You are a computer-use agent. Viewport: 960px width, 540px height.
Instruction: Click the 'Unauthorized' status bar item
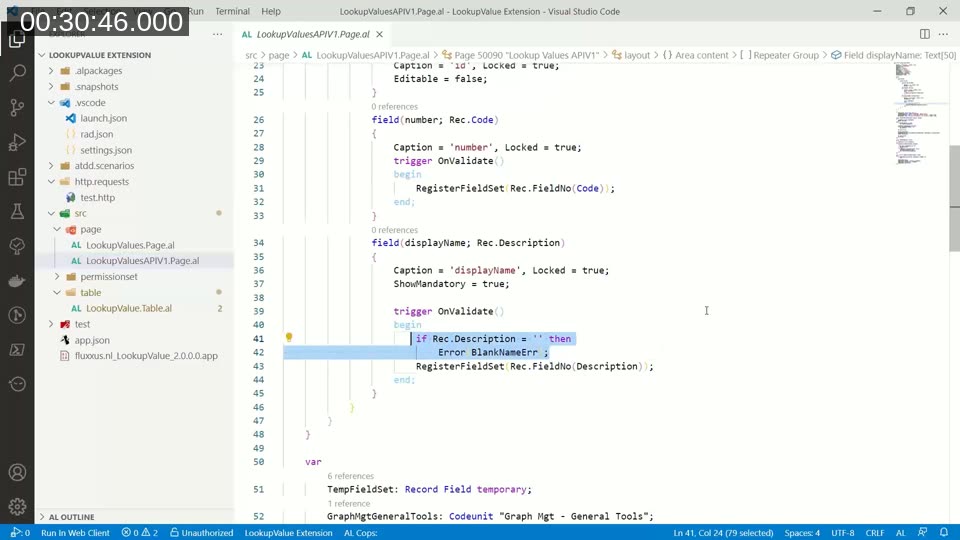pyautogui.click(x=201, y=533)
